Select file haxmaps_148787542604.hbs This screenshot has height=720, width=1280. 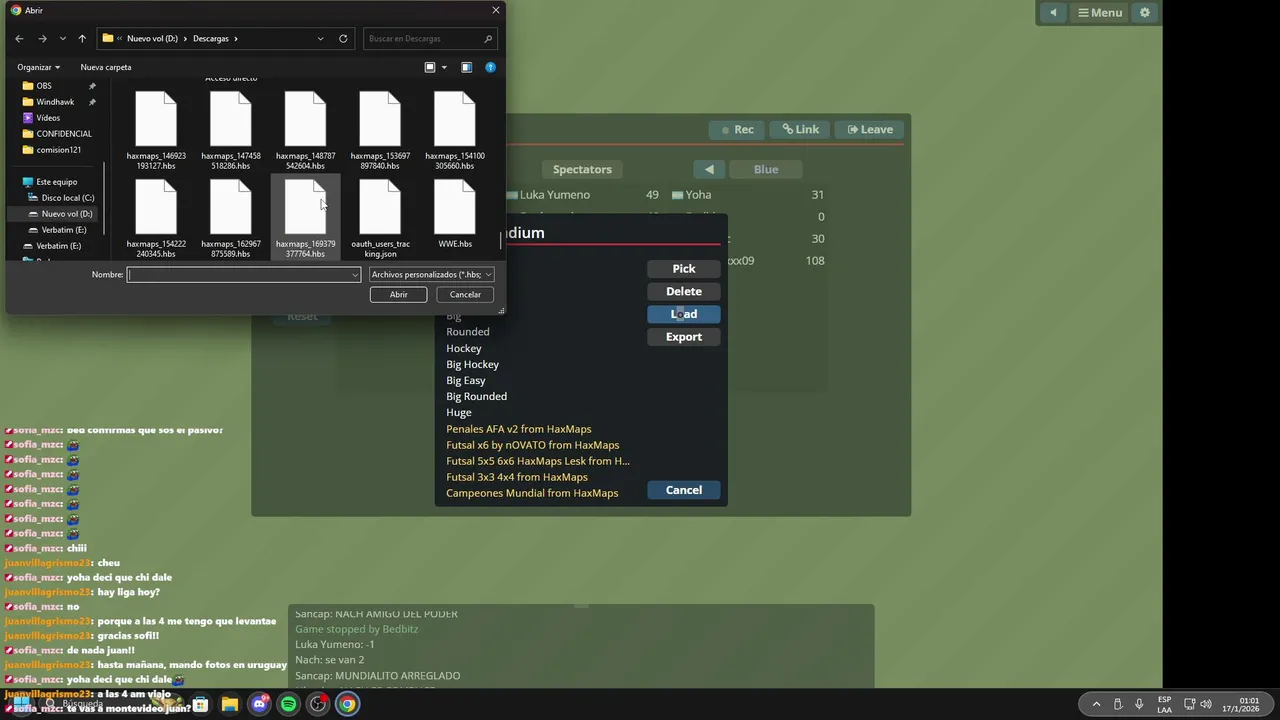[305, 128]
